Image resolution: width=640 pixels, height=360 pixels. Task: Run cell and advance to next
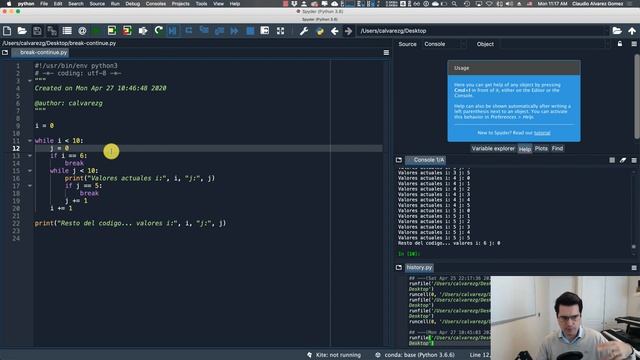tap(127, 31)
